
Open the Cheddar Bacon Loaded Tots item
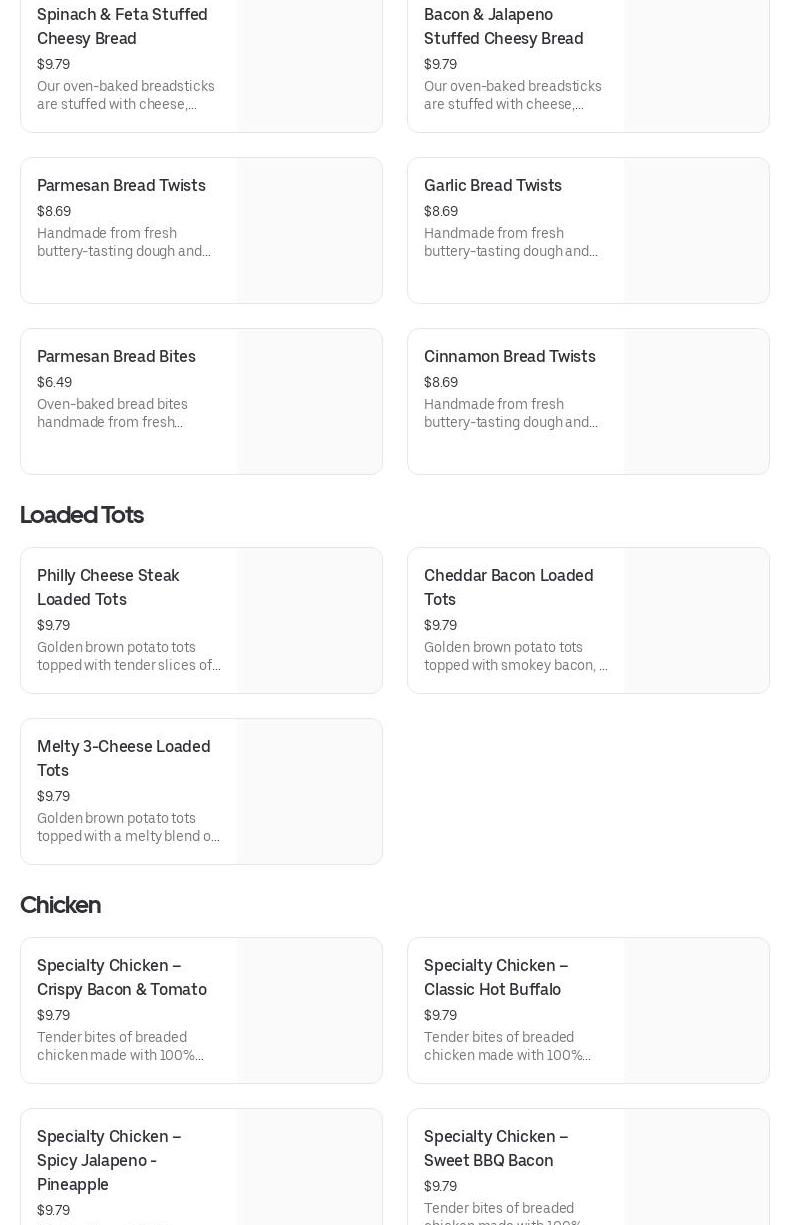coord(508,587)
